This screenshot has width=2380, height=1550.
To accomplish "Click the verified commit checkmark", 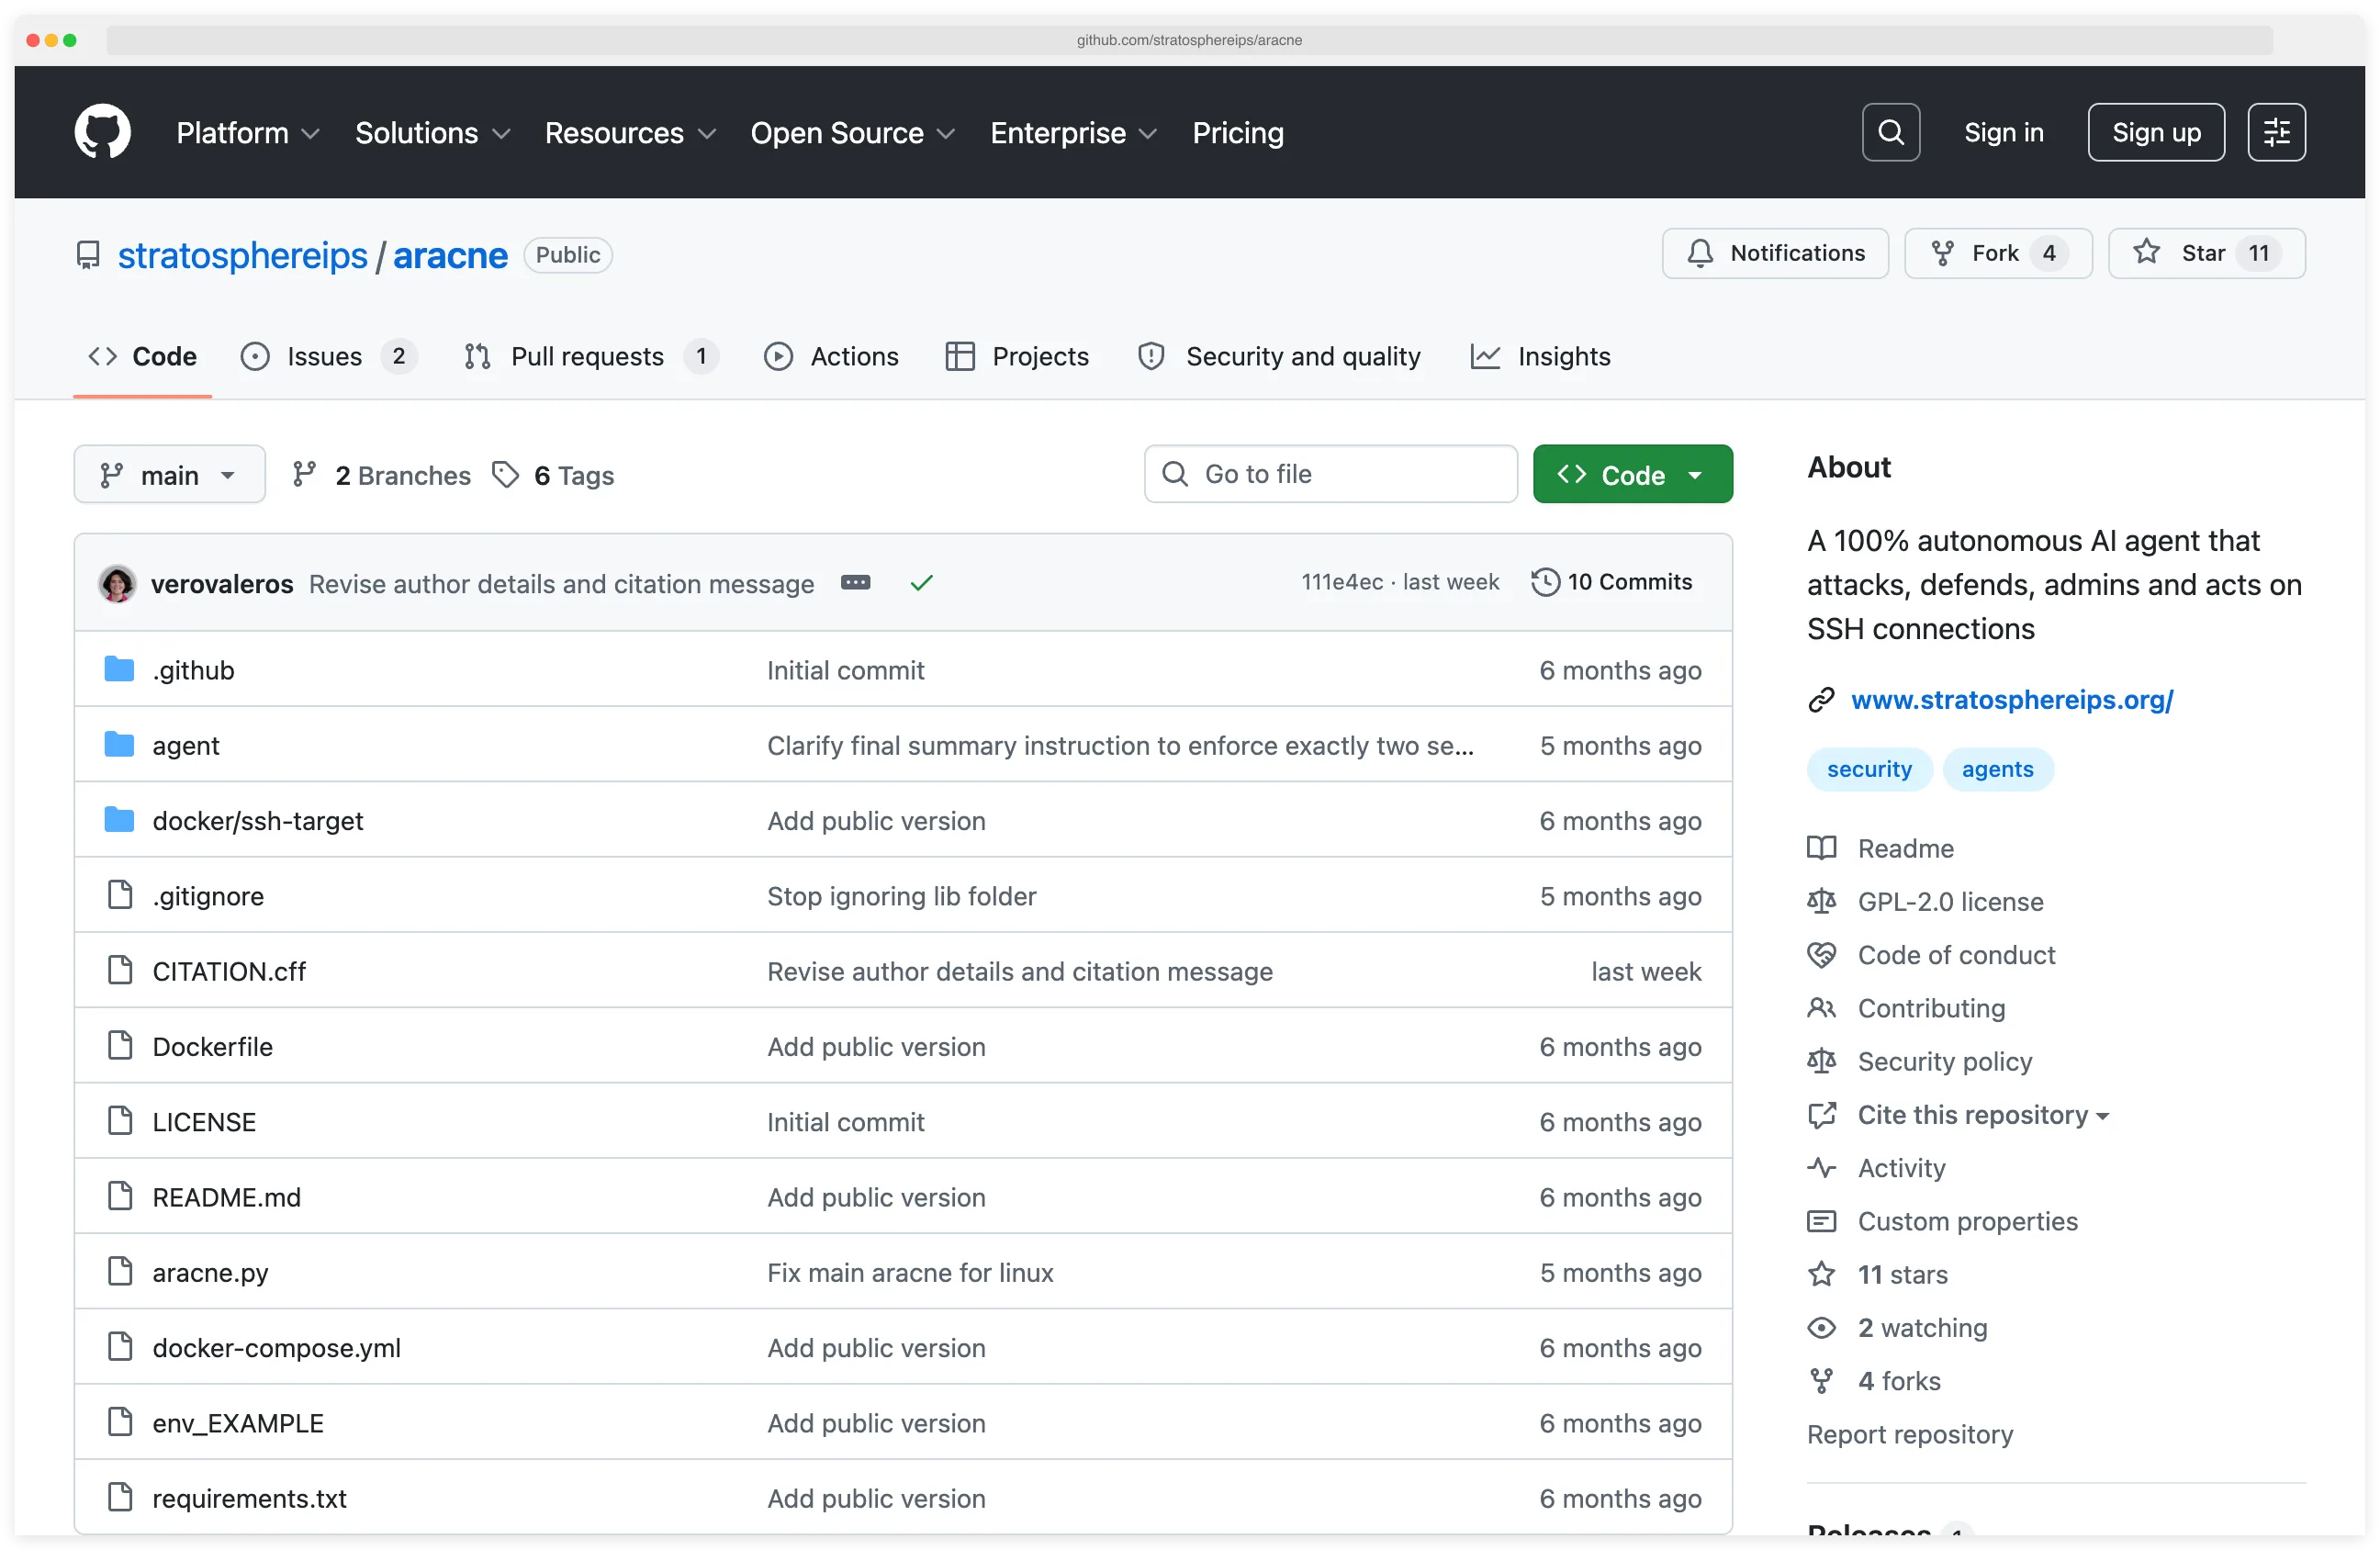I will click(x=921, y=583).
